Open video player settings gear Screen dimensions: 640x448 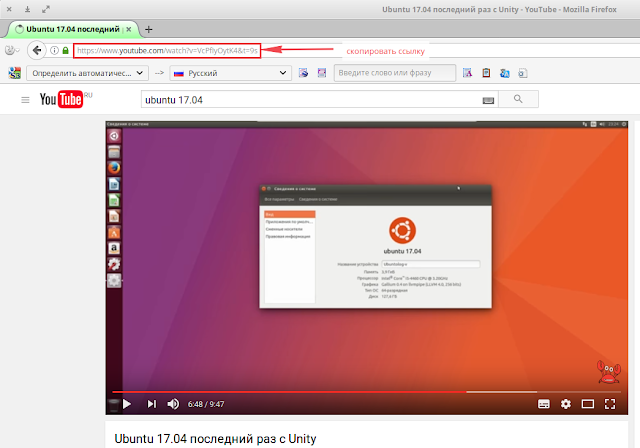566,404
